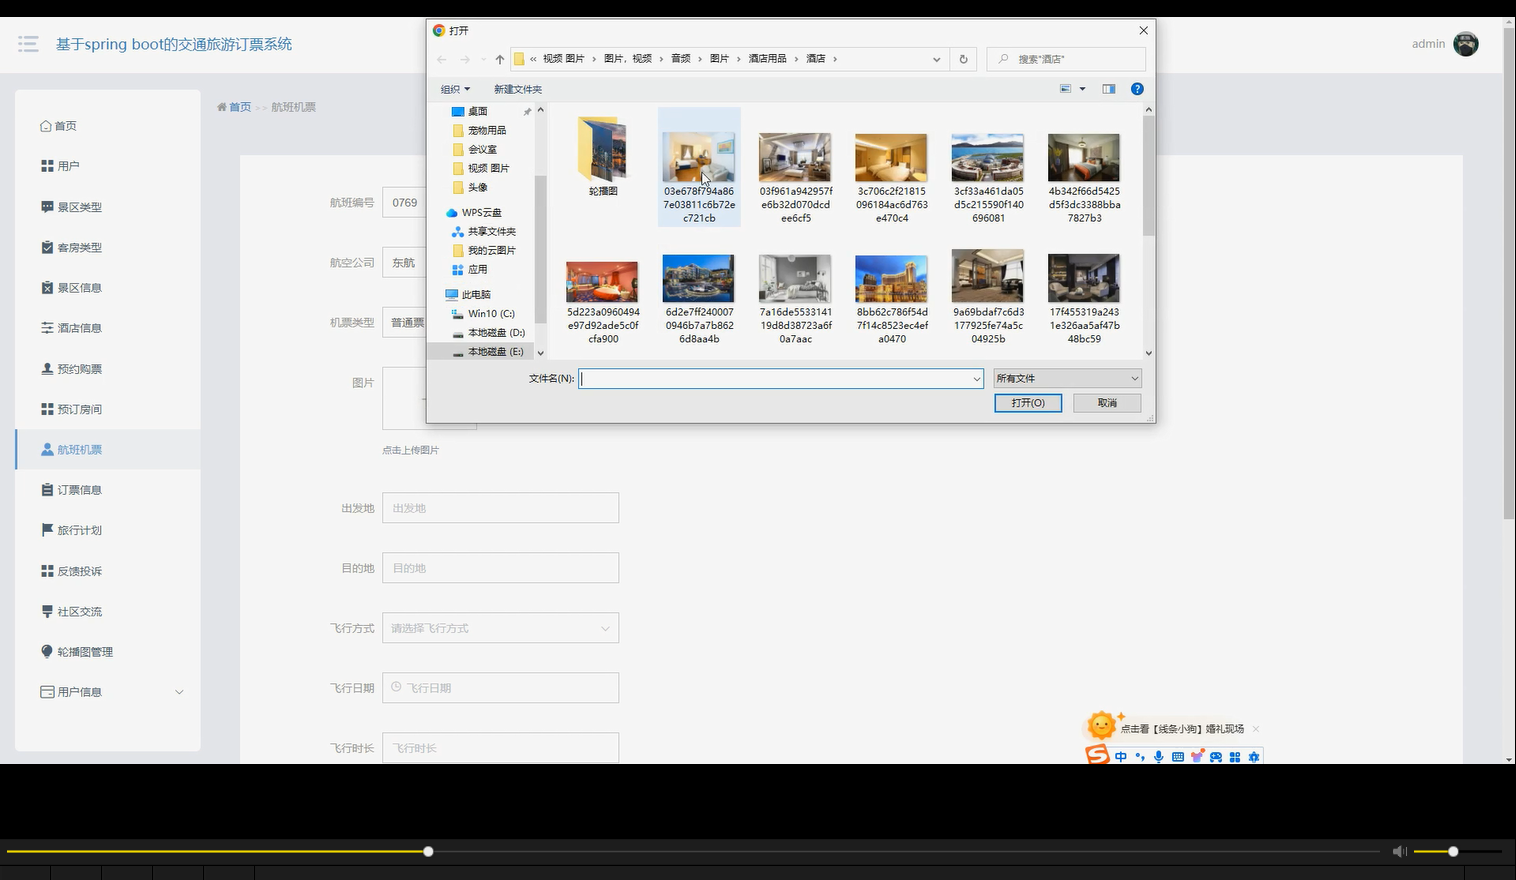
Task: Open 景区信息 in the sidebar
Action: point(80,288)
